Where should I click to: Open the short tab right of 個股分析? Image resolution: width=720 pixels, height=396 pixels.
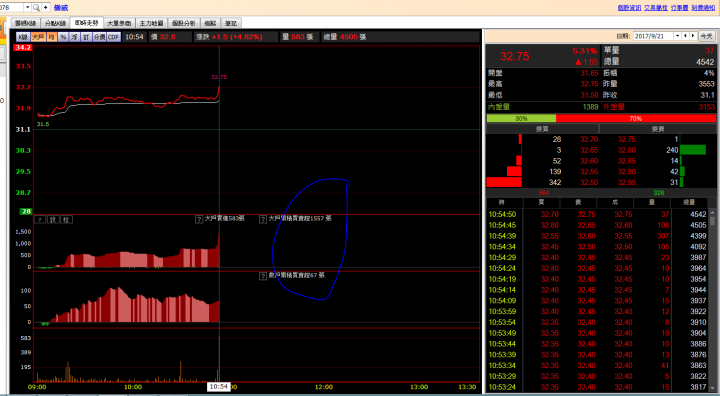(x=210, y=23)
